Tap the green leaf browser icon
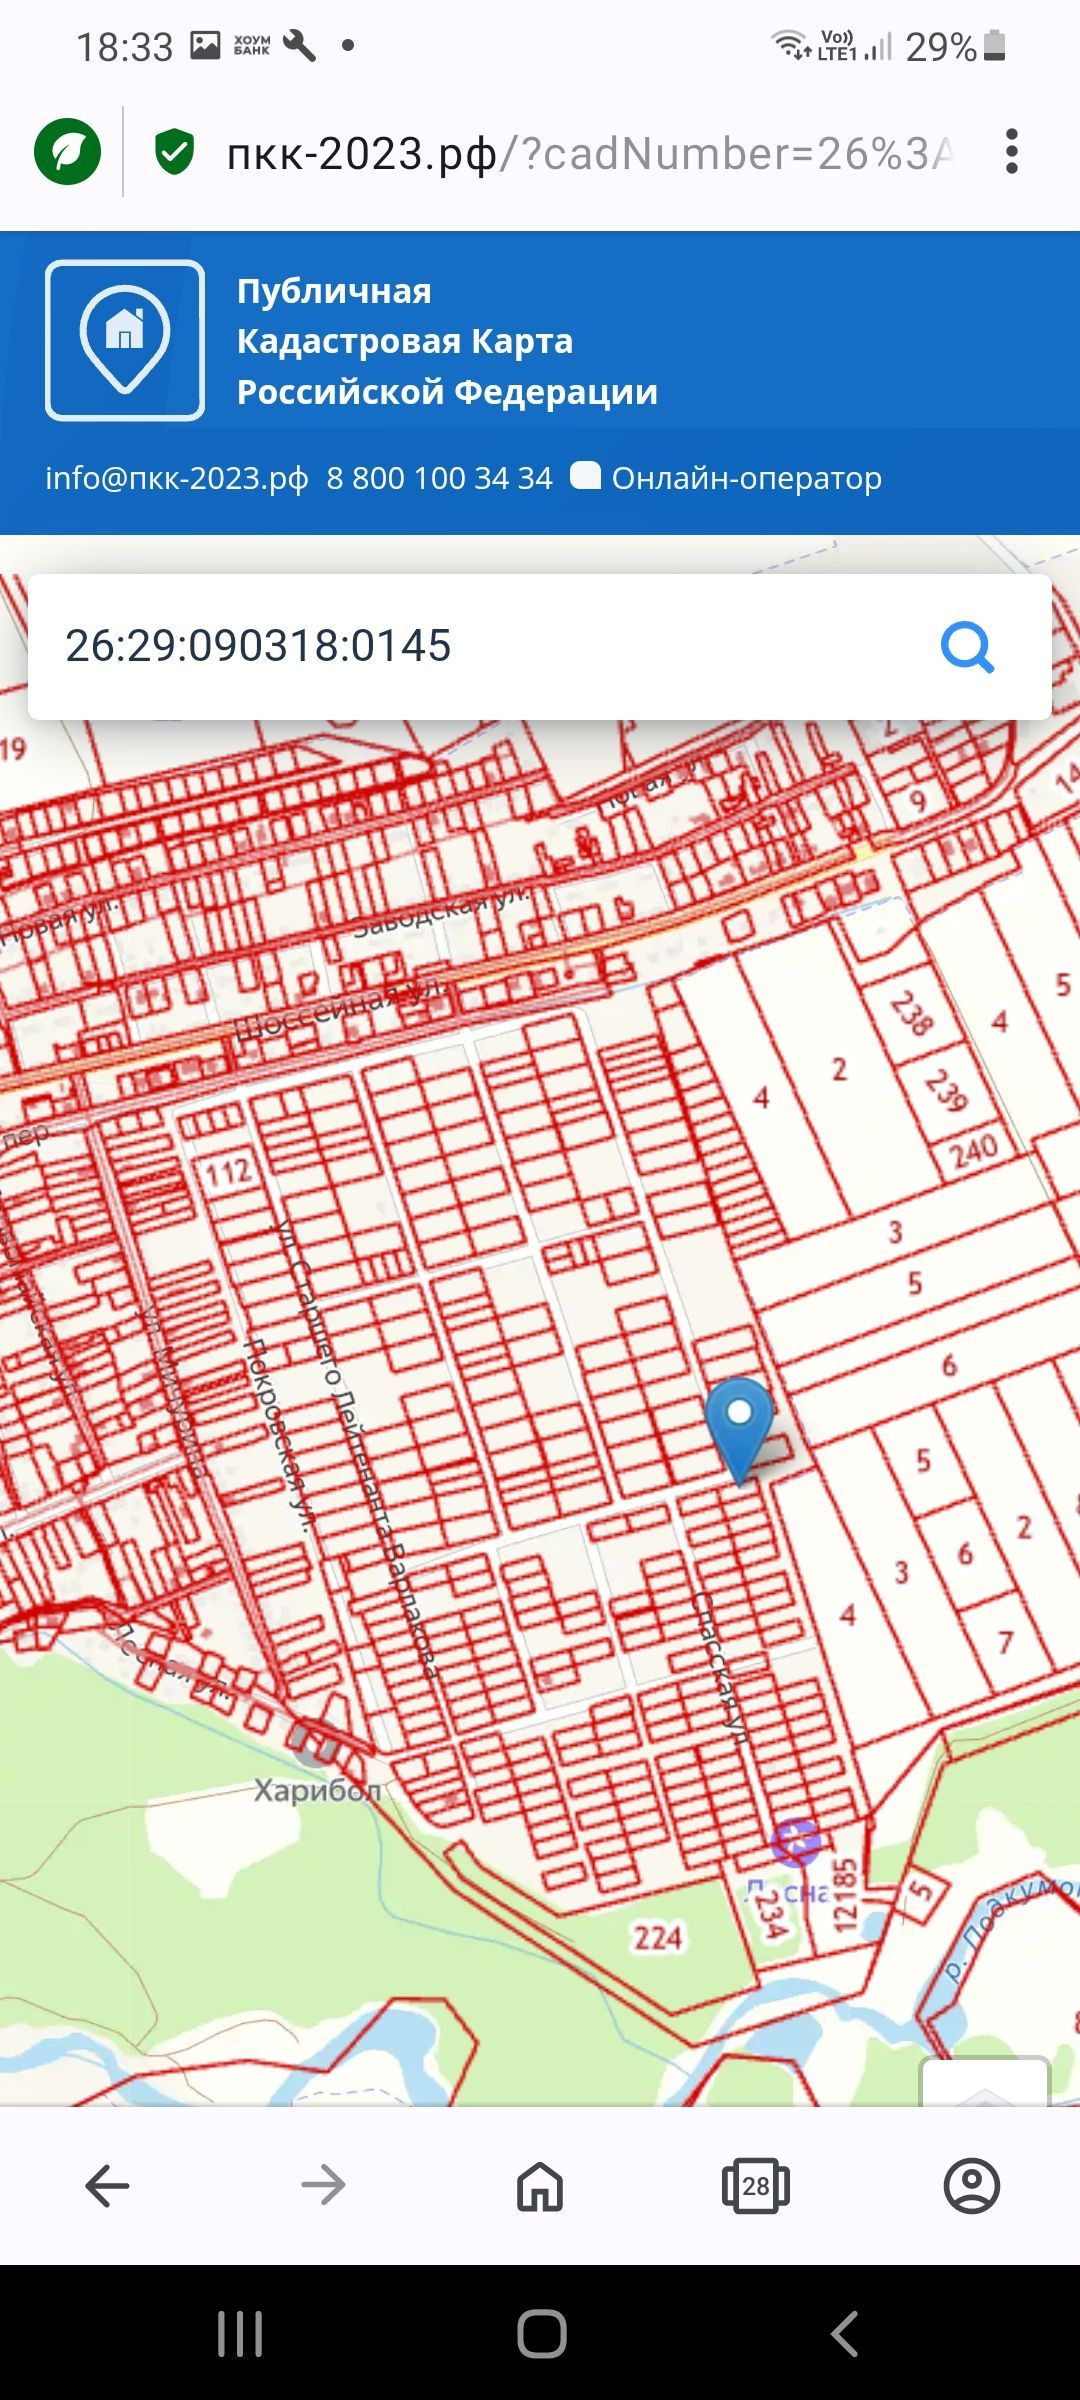 (x=67, y=152)
